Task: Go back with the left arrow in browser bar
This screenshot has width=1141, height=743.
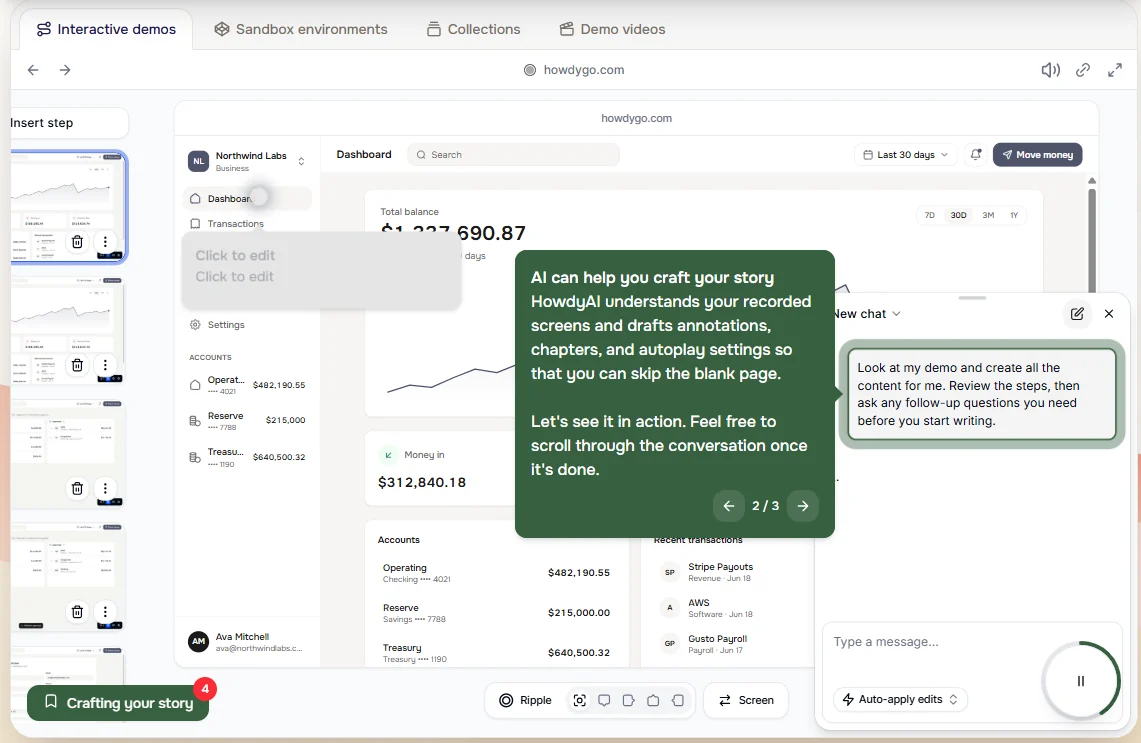Action: [33, 70]
